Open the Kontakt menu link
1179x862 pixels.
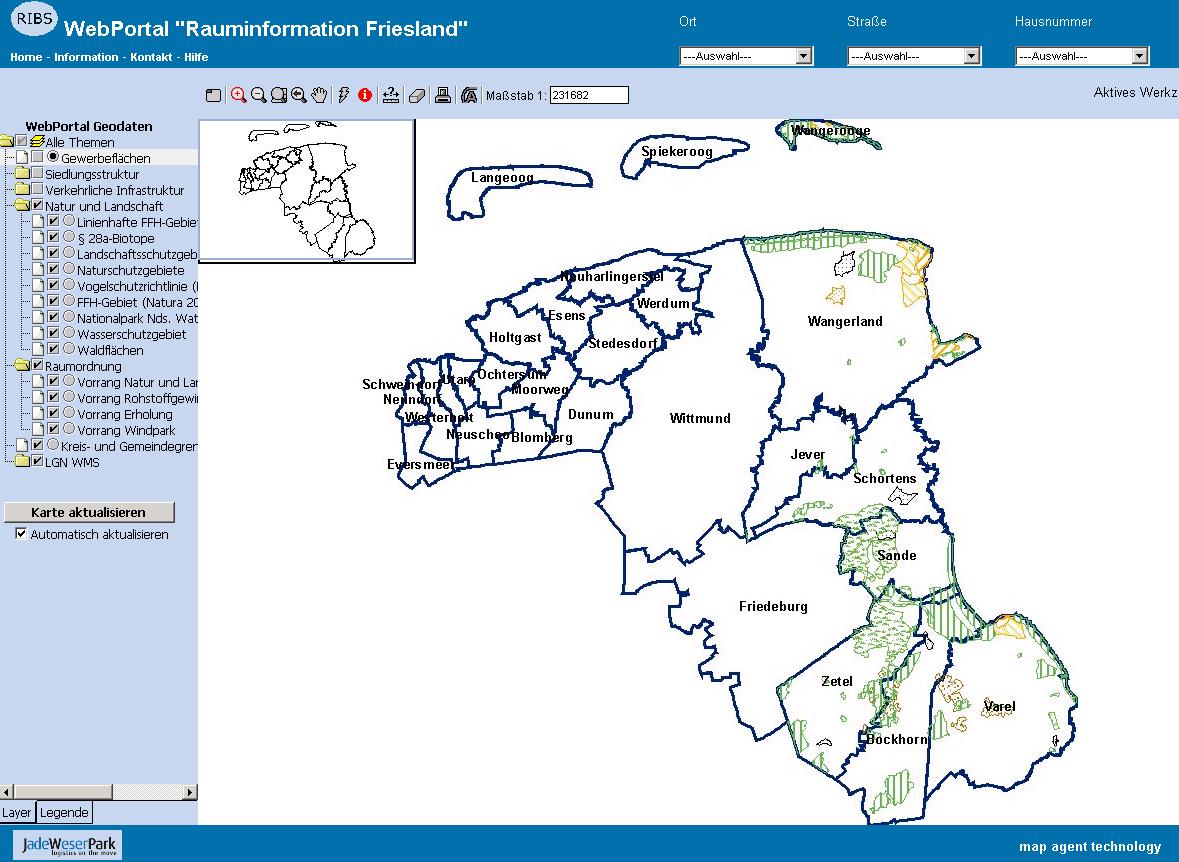[x=151, y=57]
